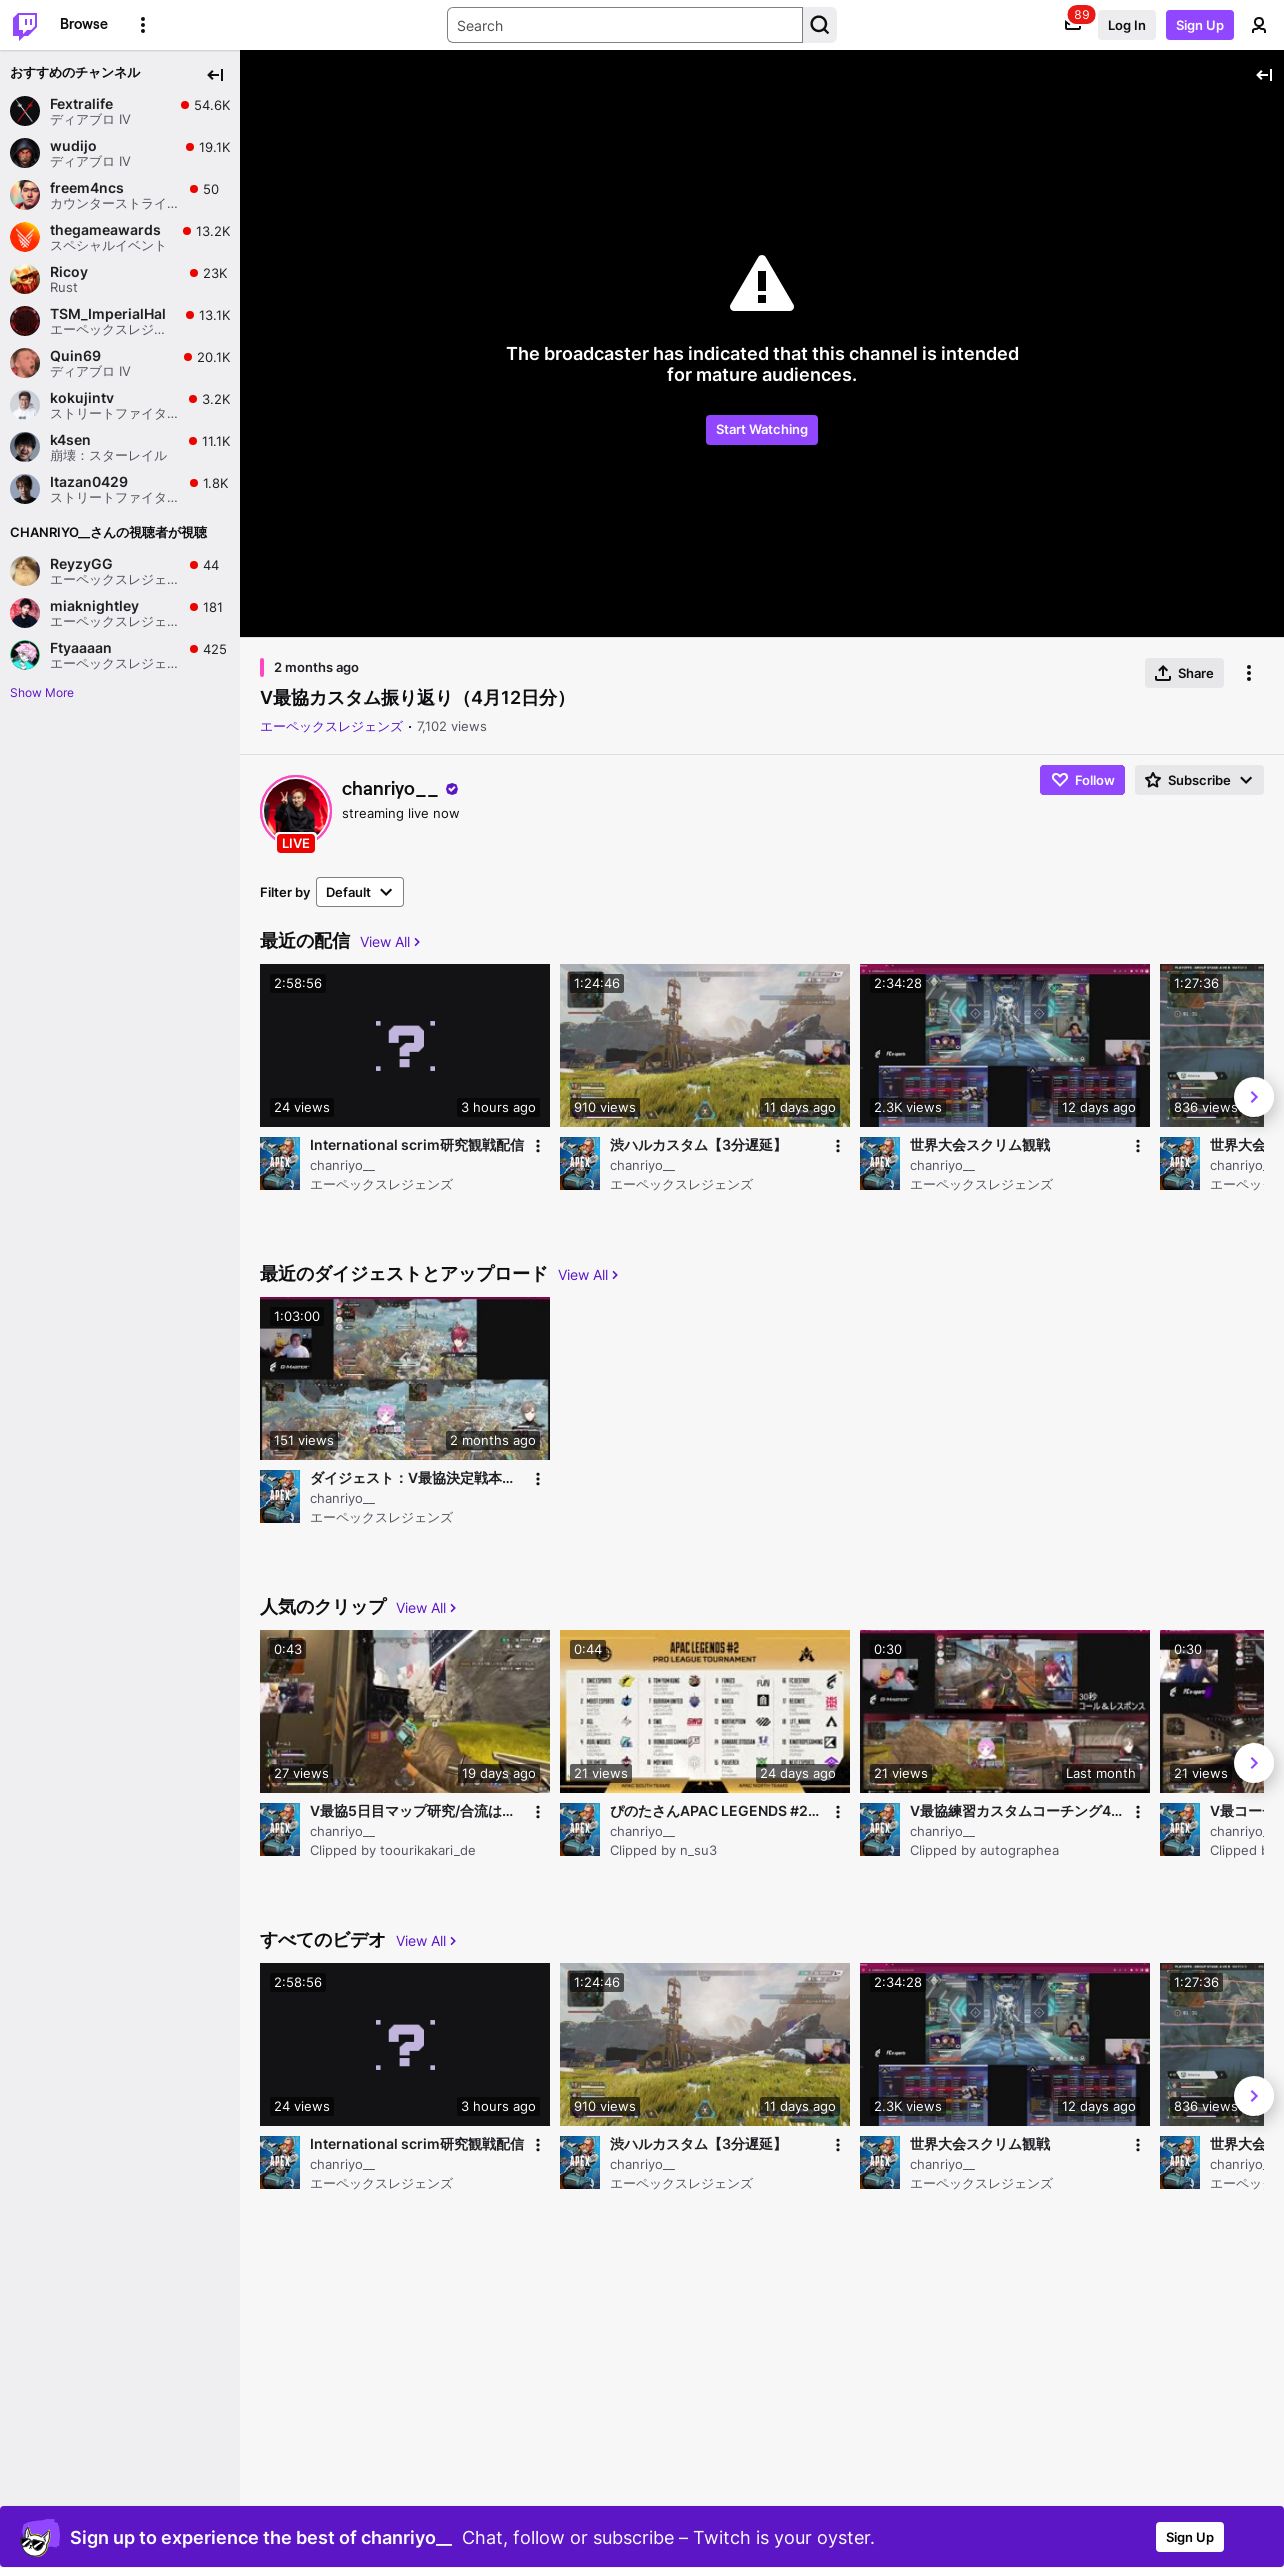The height and width of the screenshot is (2568, 1284).
Task: Click Sign Up in the bottom banner
Action: [x=1190, y=2537]
